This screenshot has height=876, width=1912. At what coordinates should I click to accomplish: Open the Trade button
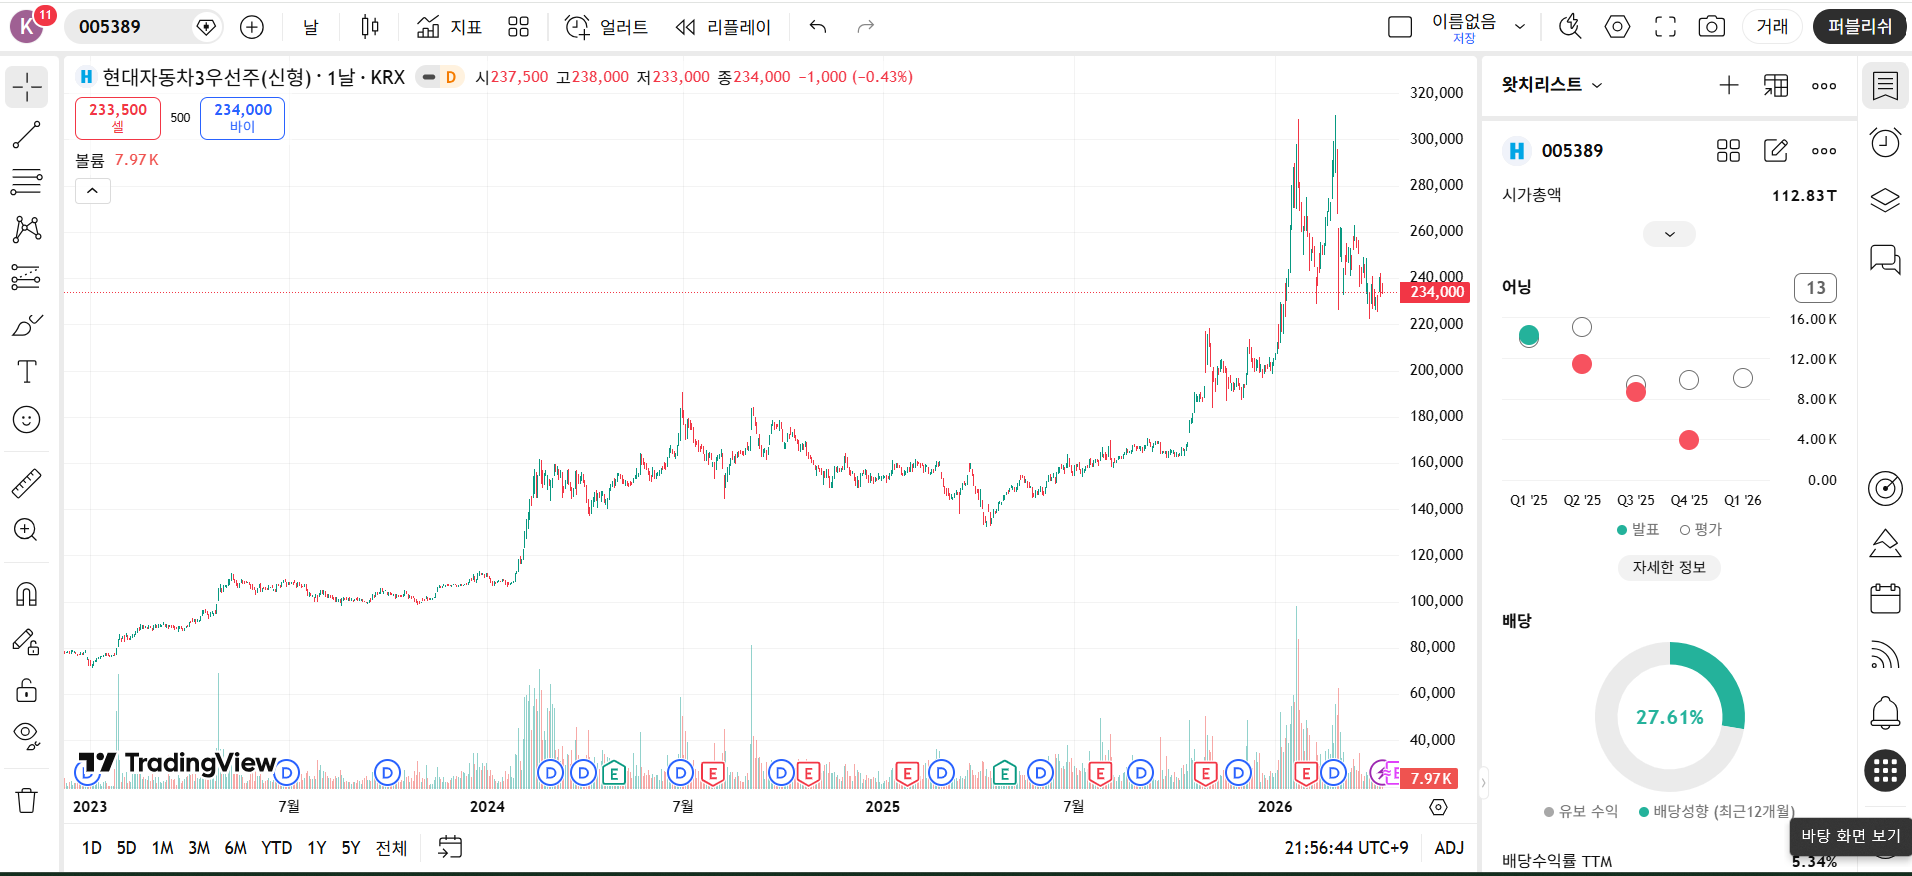[x=1772, y=27]
